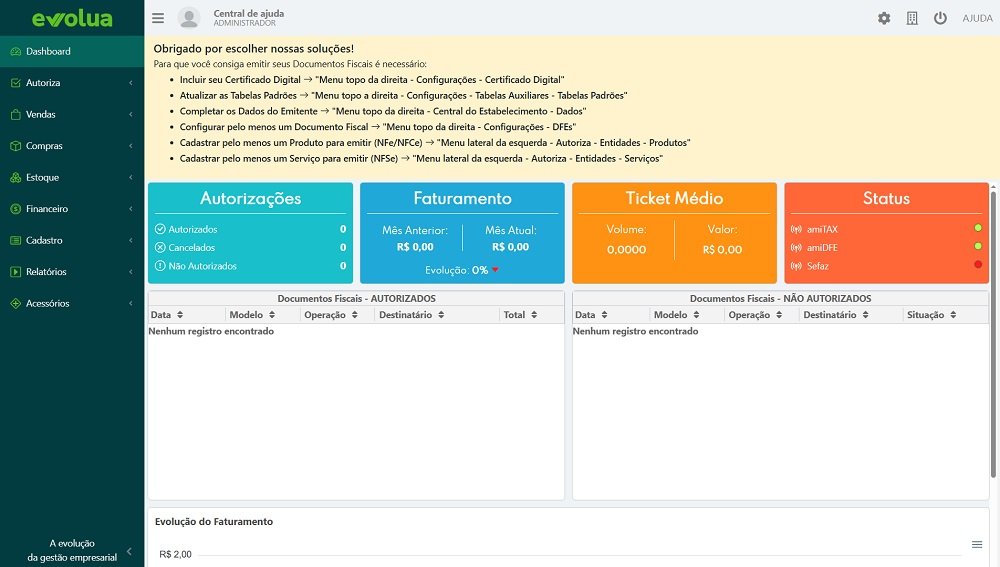The height and width of the screenshot is (567, 1000).
Task: Toggle the hamburger sidebar menu
Action: [x=158, y=18]
